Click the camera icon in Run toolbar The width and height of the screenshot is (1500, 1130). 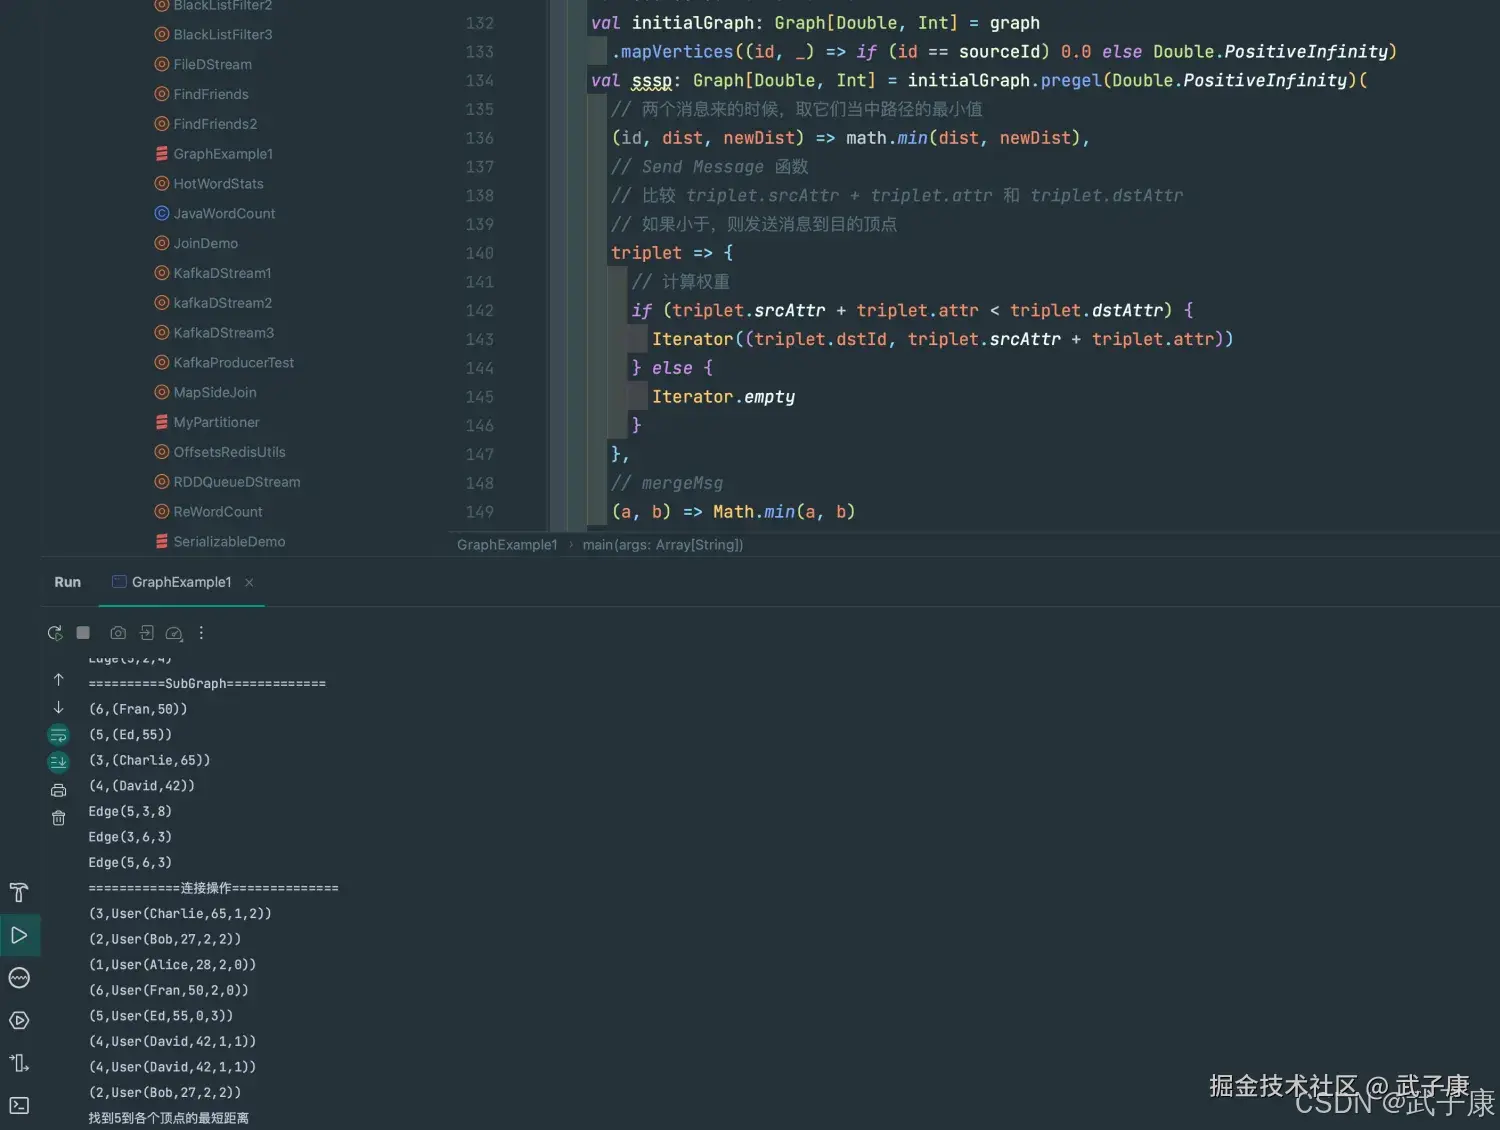point(118,633)
